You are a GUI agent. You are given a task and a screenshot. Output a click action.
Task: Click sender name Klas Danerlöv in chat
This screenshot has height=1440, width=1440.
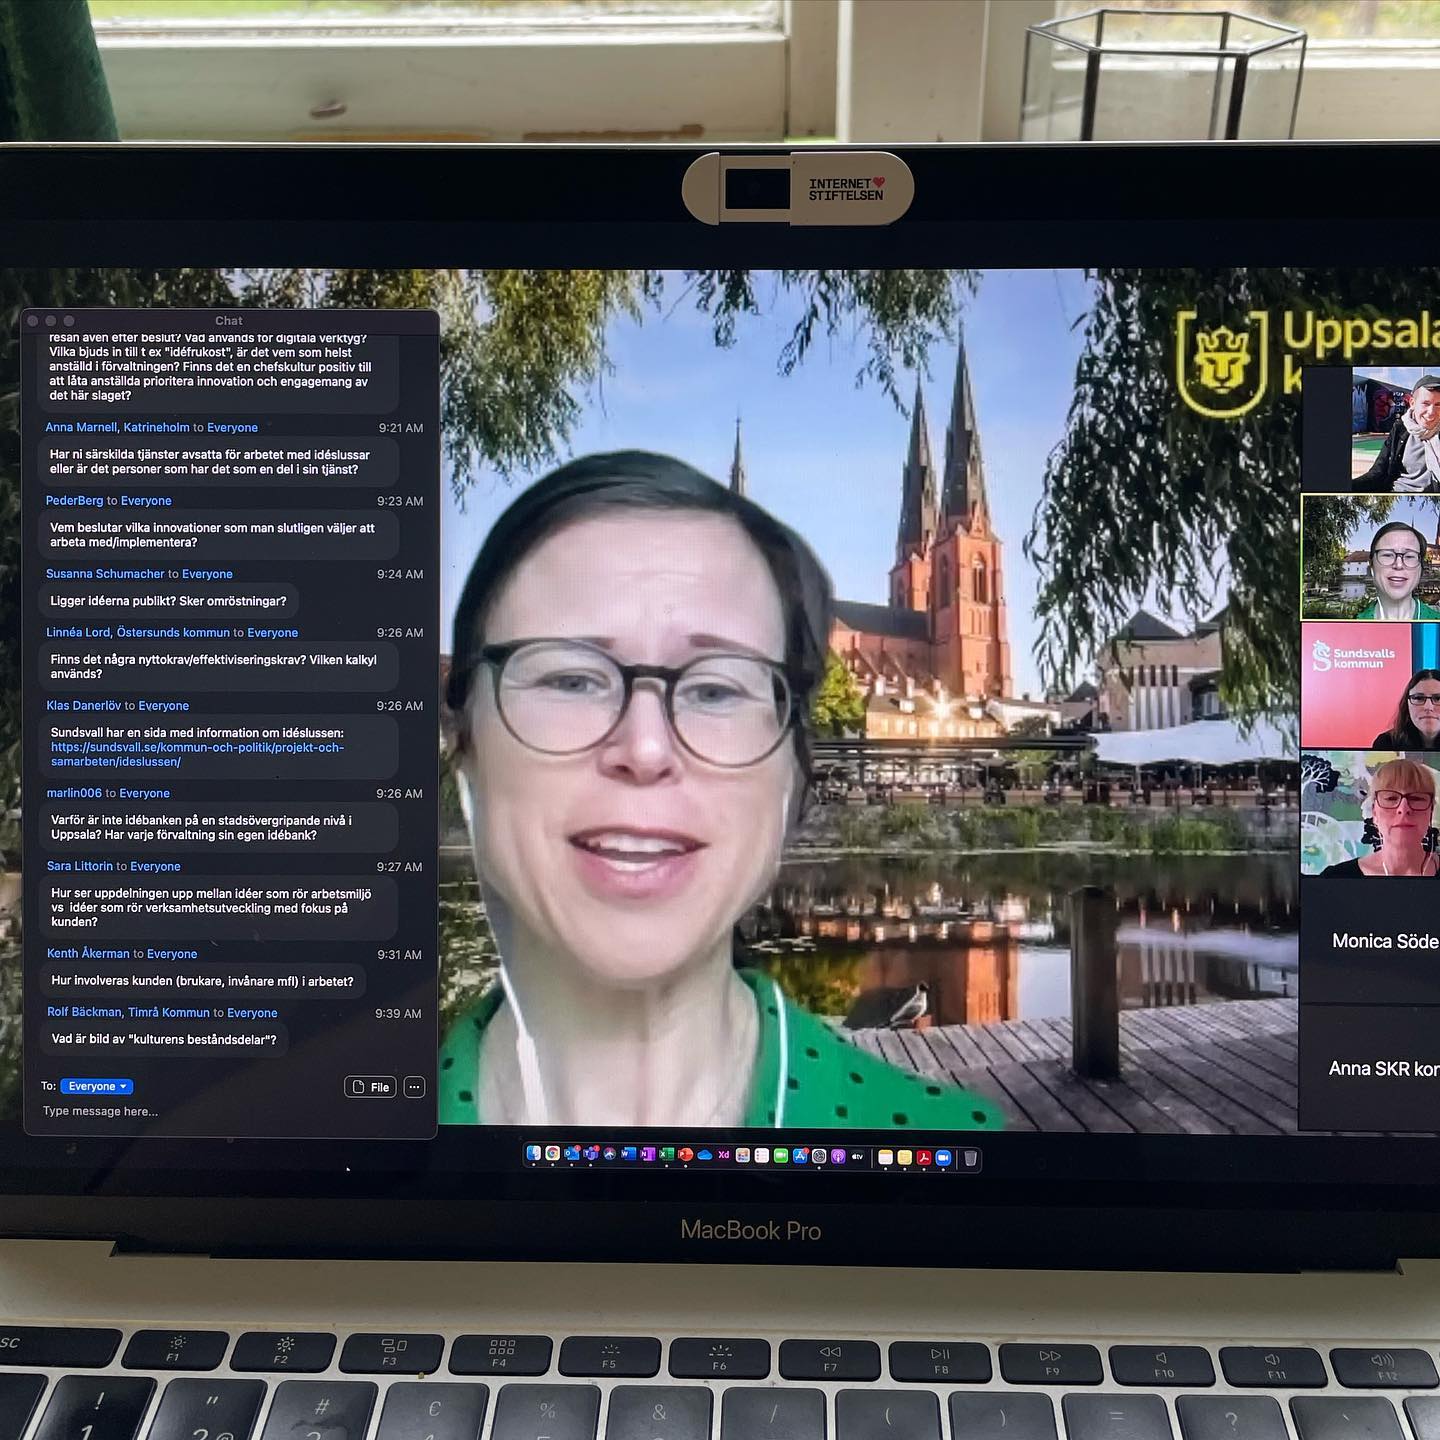click(x=83, y=706)
